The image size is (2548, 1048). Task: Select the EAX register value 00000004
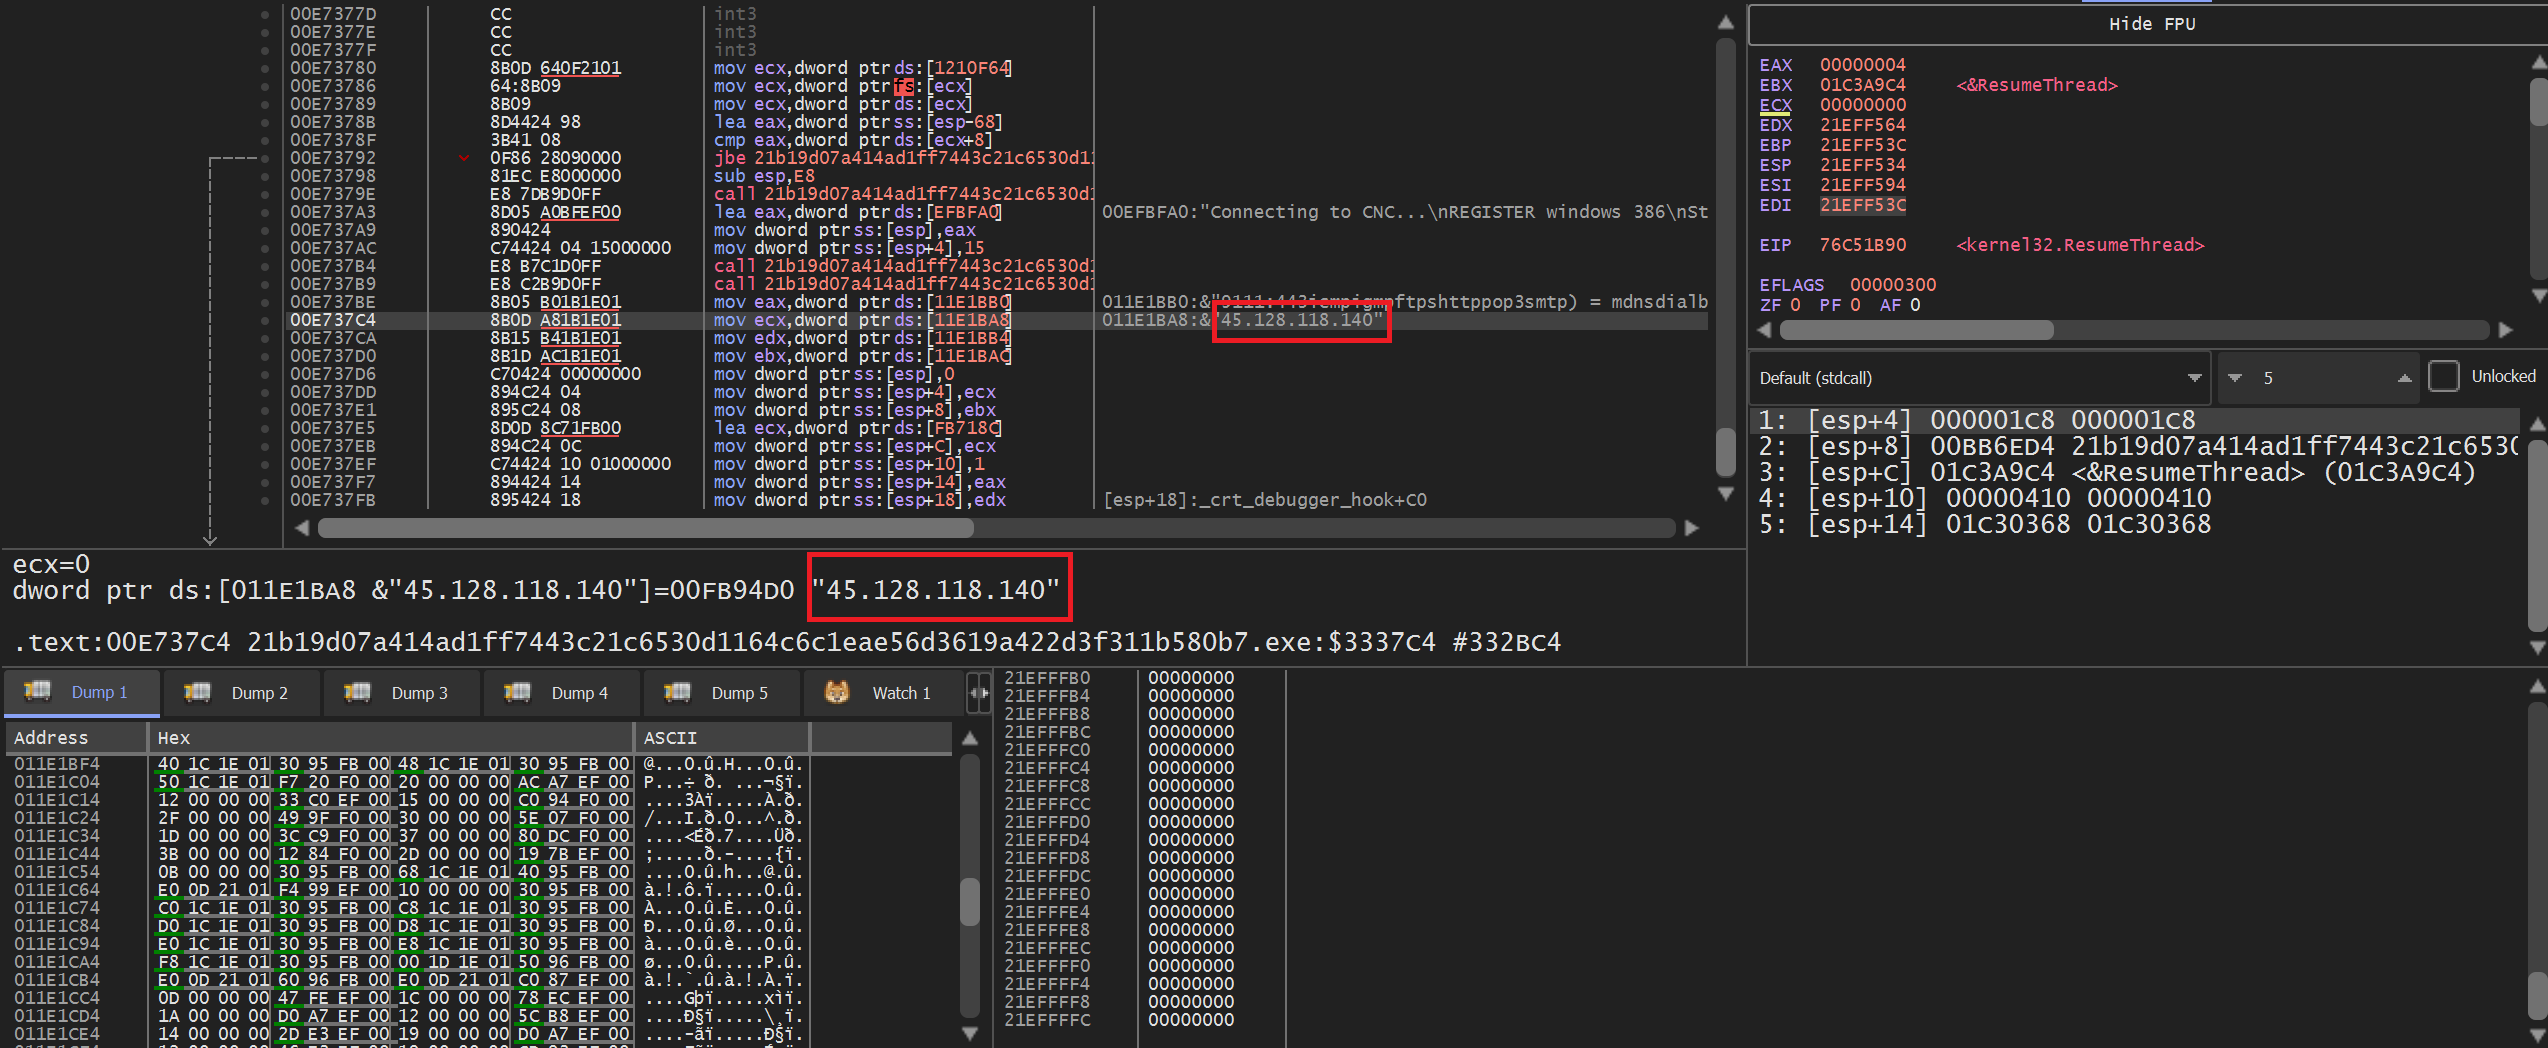(1863, 65)
